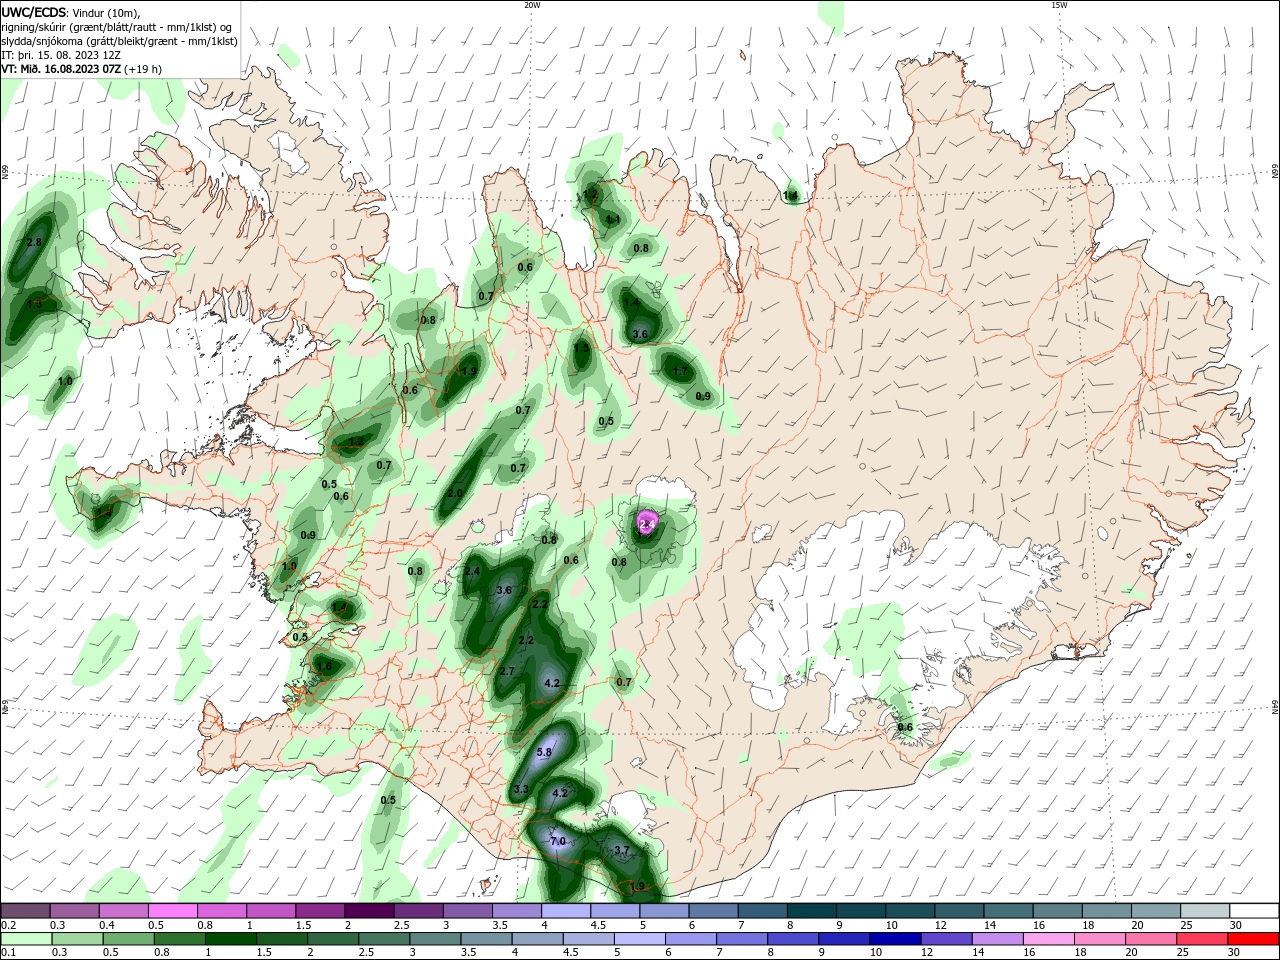Viewport: 1280px width, 960px height.
Task: Select the 'IT: þri. 15. 08. 2023 12Z' line
Action: pyautogui.click(x=61, y=55)
